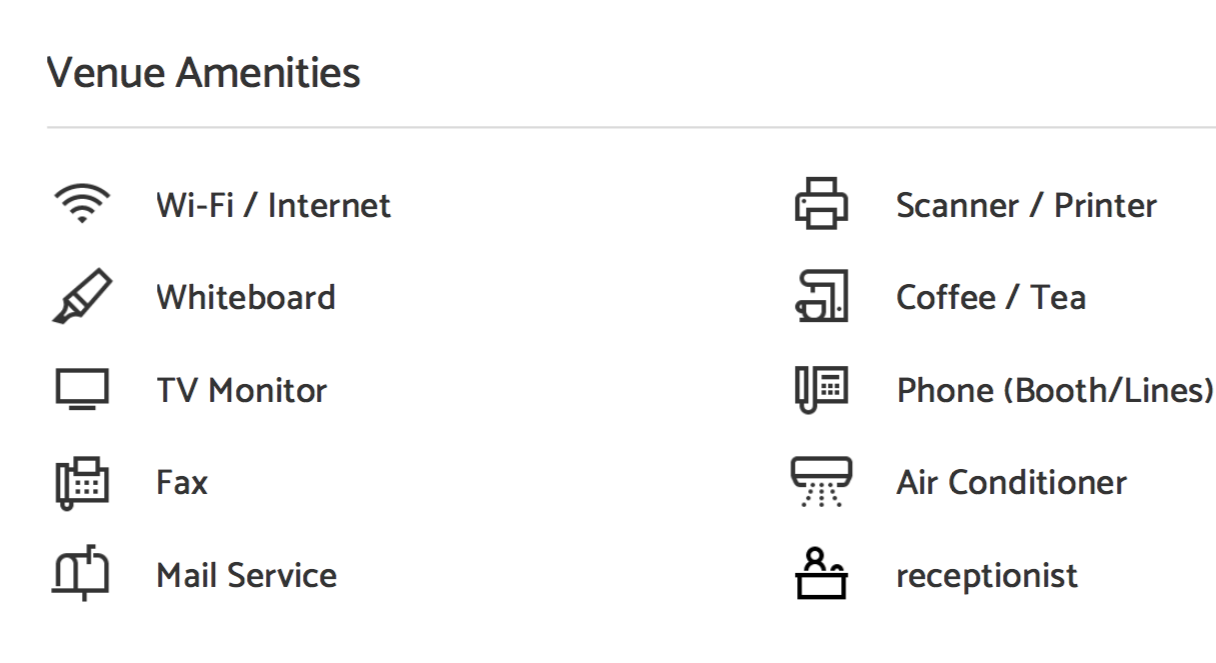
Task: Click the Scanner / Printer label
Action: (x=1026, y=205)
